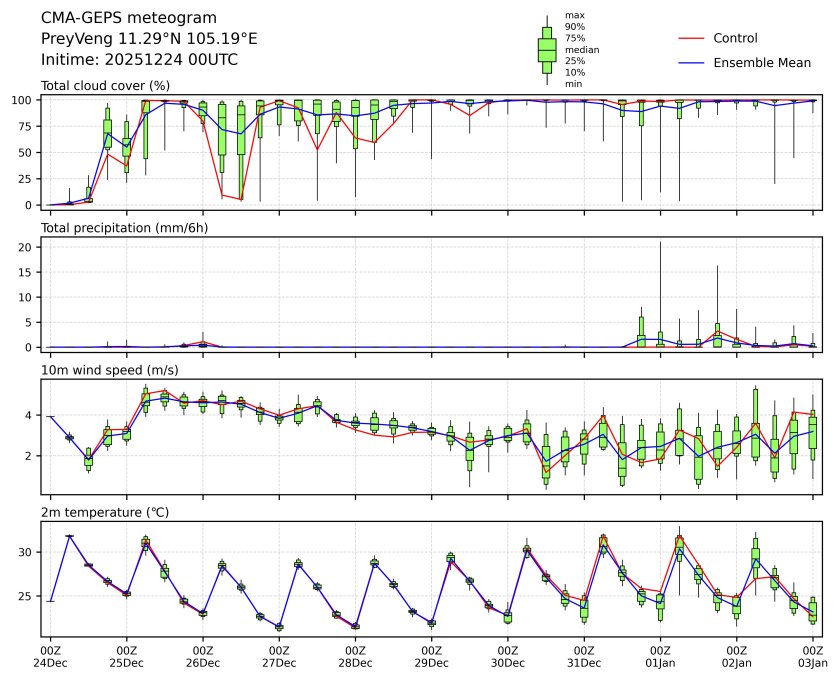Click the PreyVeng location coordinates text
The width and height of the screenshot is (839, 680).
(x=149, y=38)
